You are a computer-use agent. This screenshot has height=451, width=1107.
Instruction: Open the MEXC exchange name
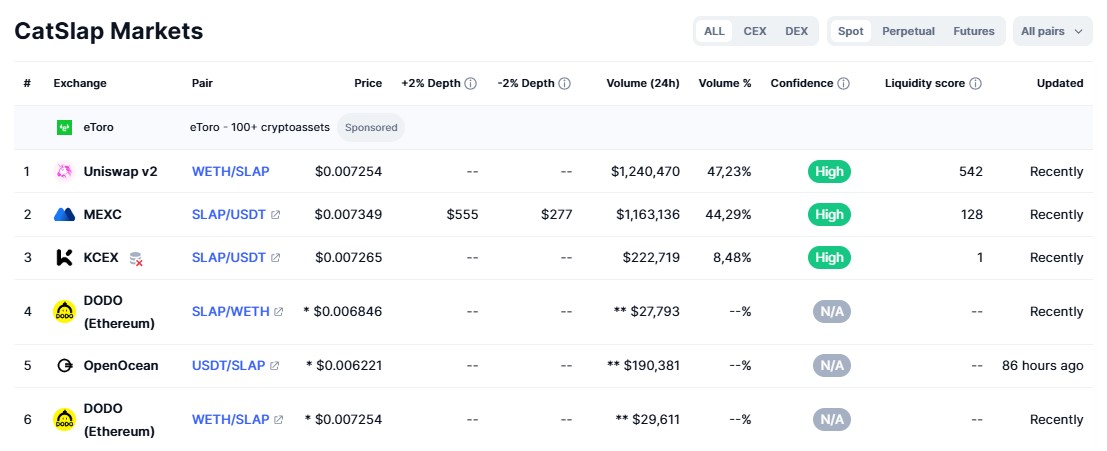click(x=102, y=215)
